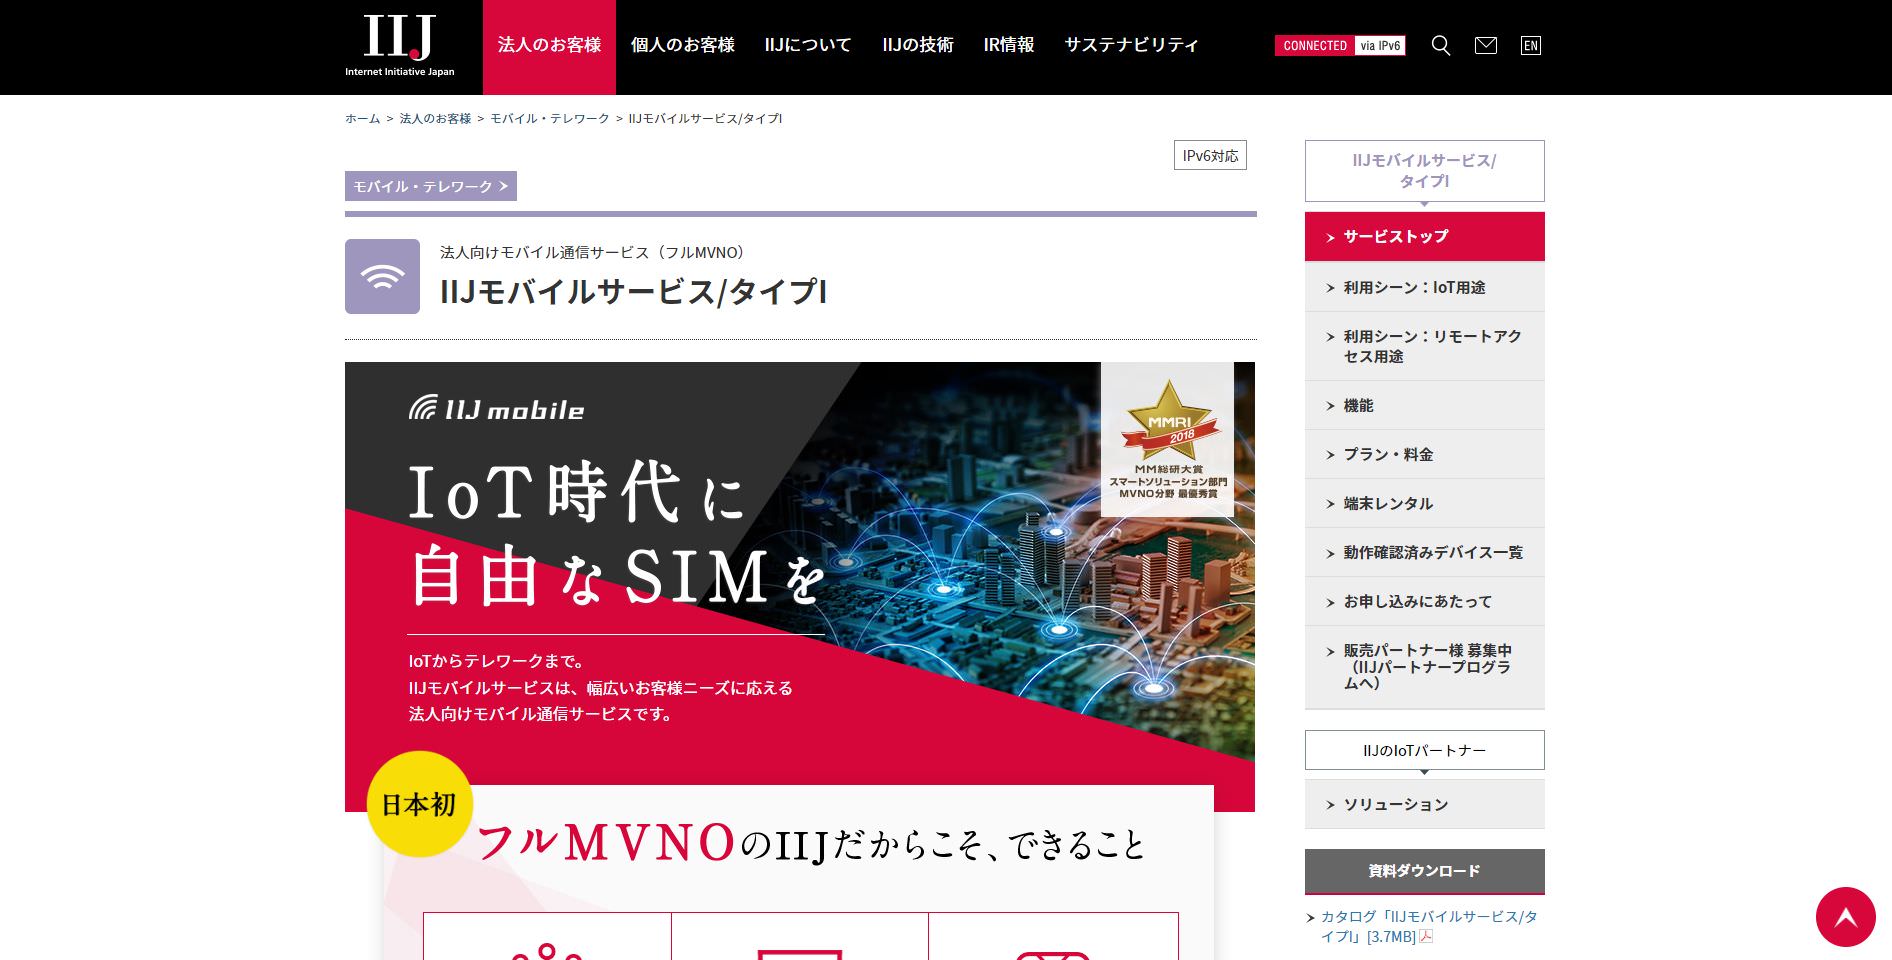This screenshot has width=1892, height=960.
Task: Click the red back-to-top arrow button
Action: tap(1846, 917)
